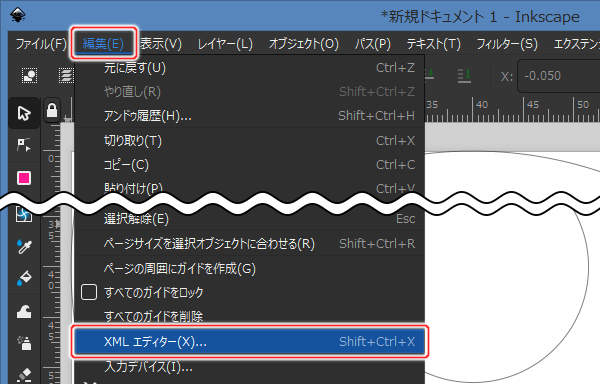Choose the Paint Bucket fill tool
The height and width of the screenshot is (384, 600).
pos(24,278)
